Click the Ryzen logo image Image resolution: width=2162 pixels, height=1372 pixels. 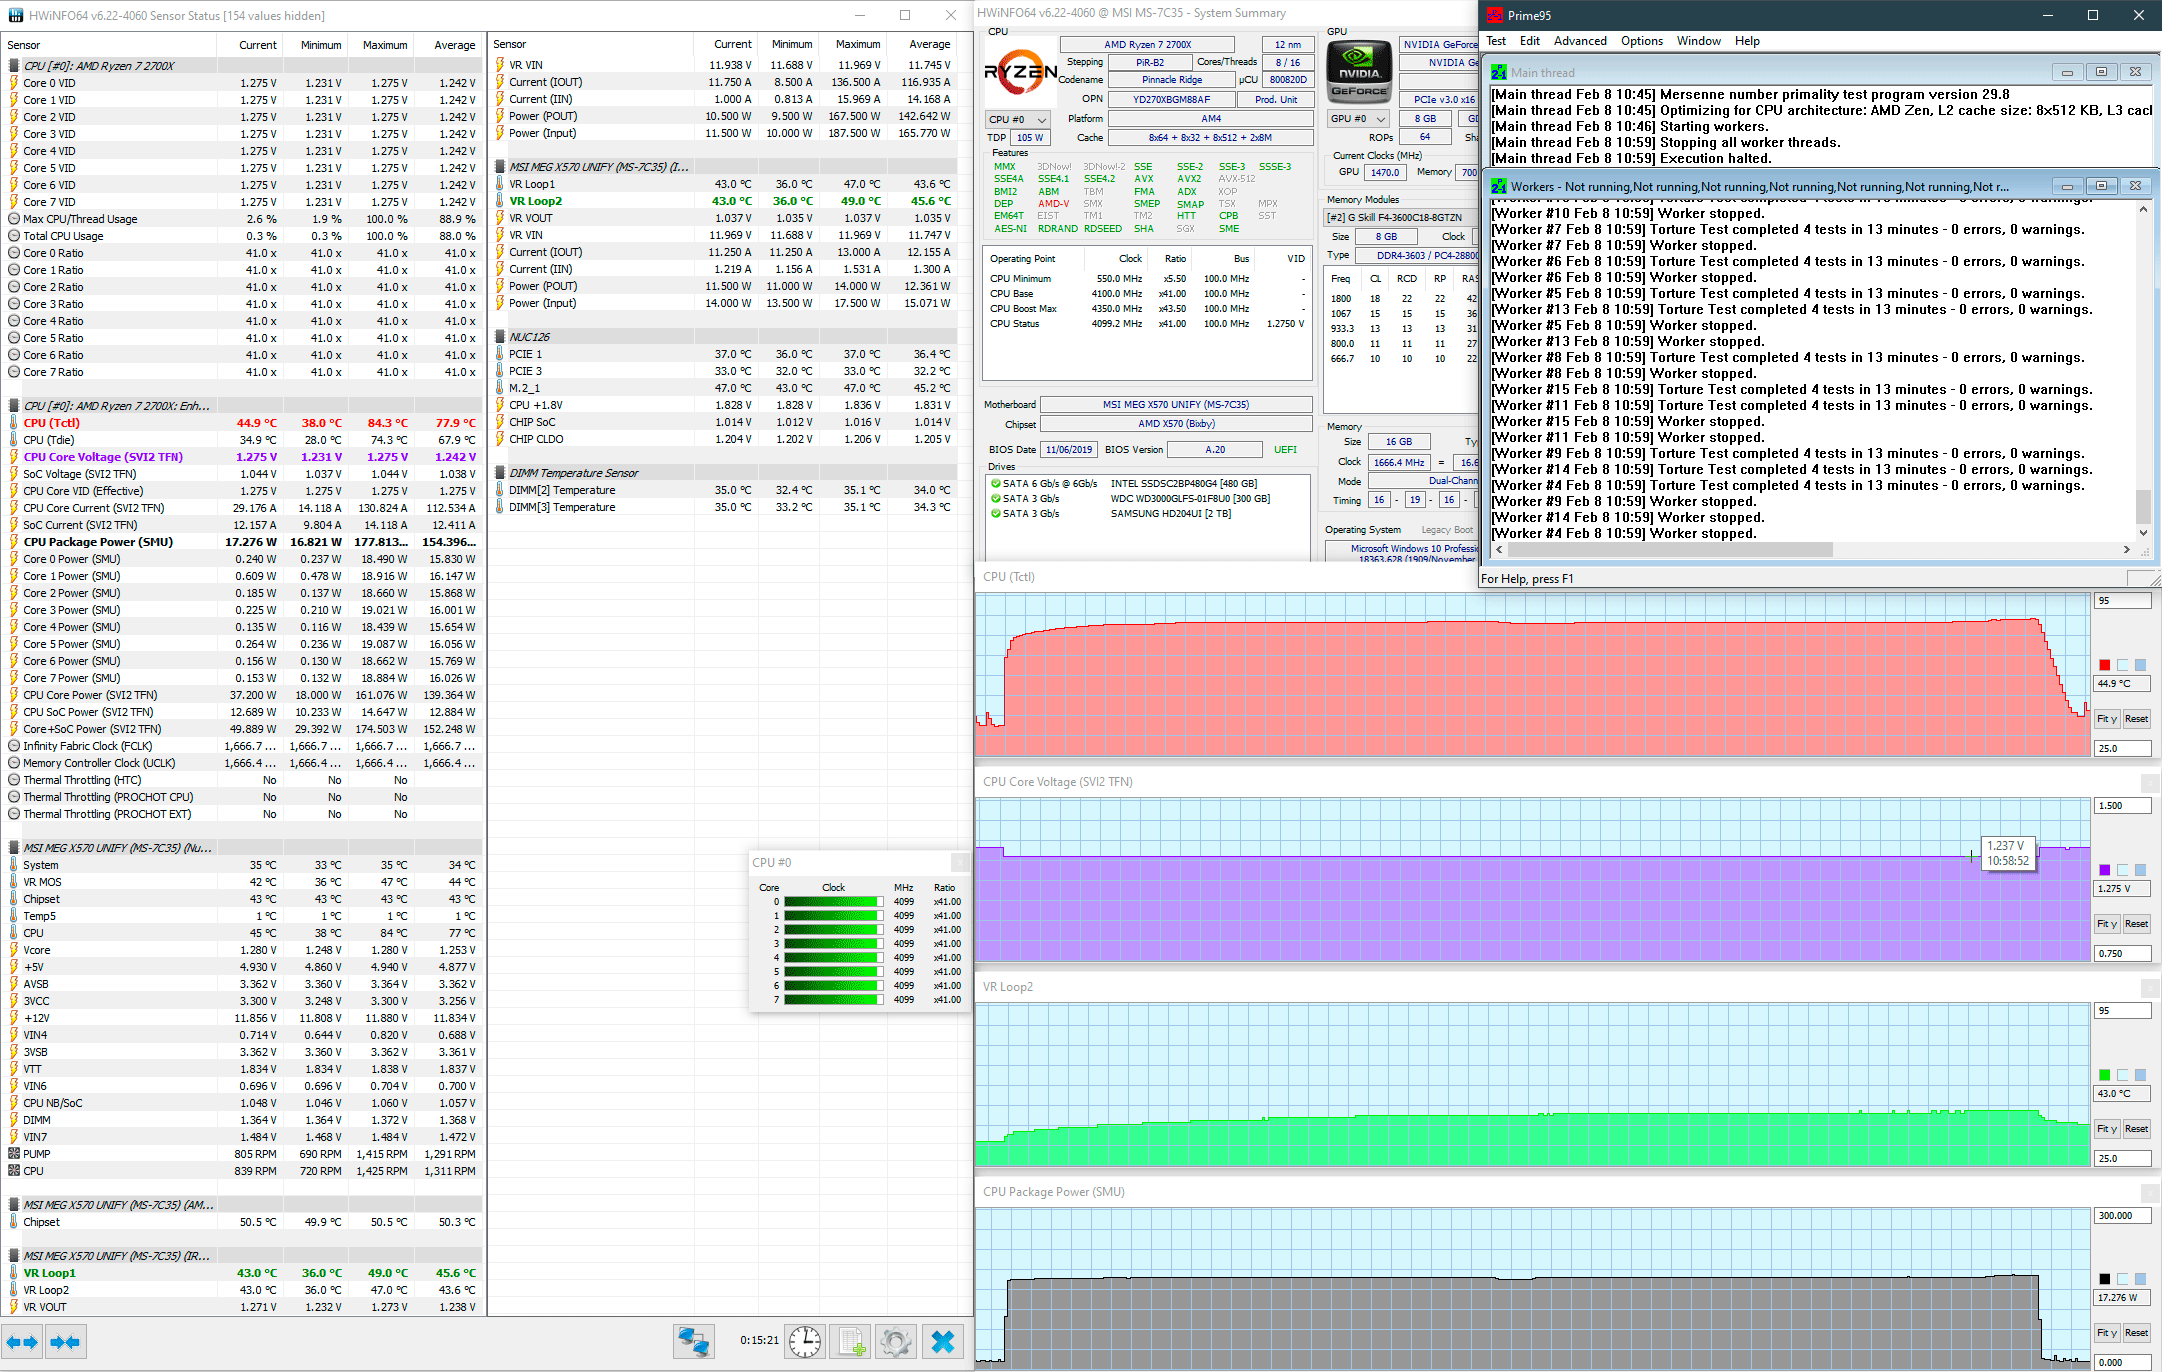pyautogui.click(x=1020, y=72)
